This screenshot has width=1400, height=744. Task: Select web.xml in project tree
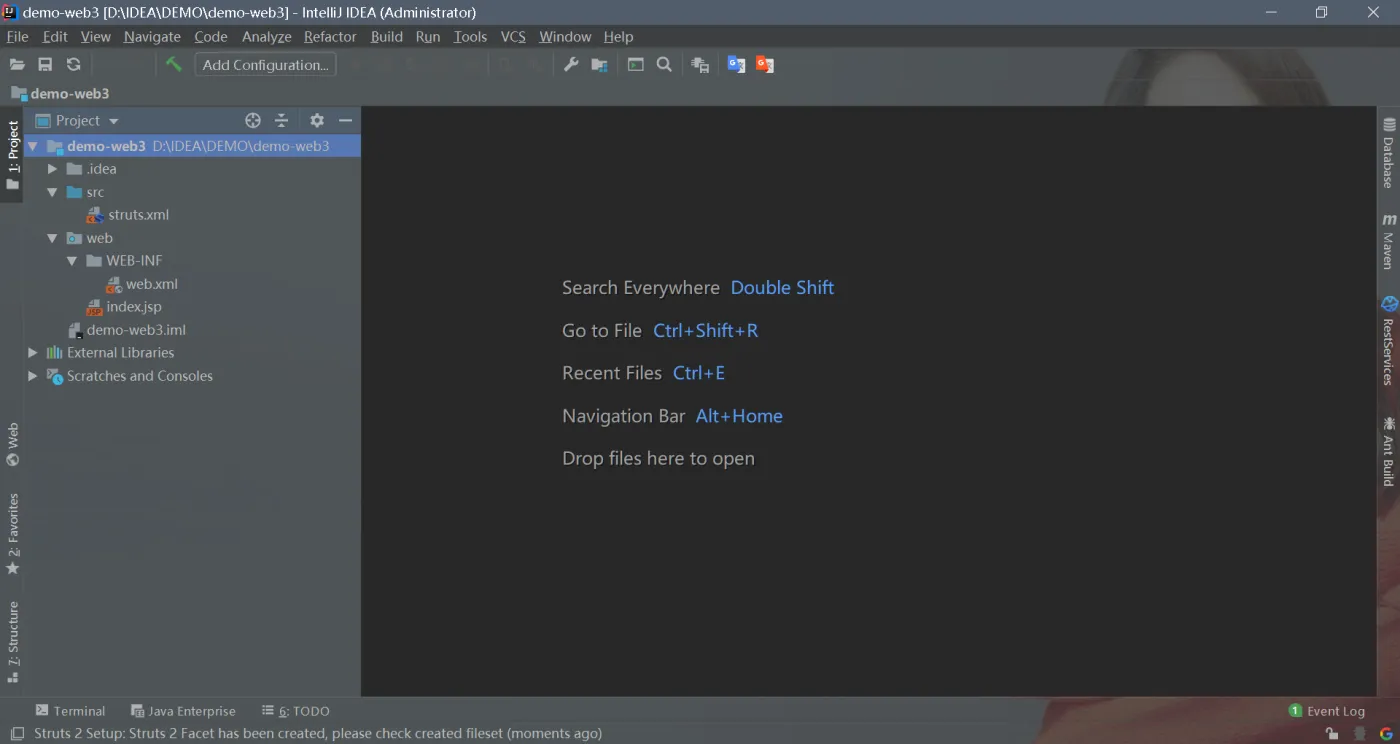coord(151,284)
